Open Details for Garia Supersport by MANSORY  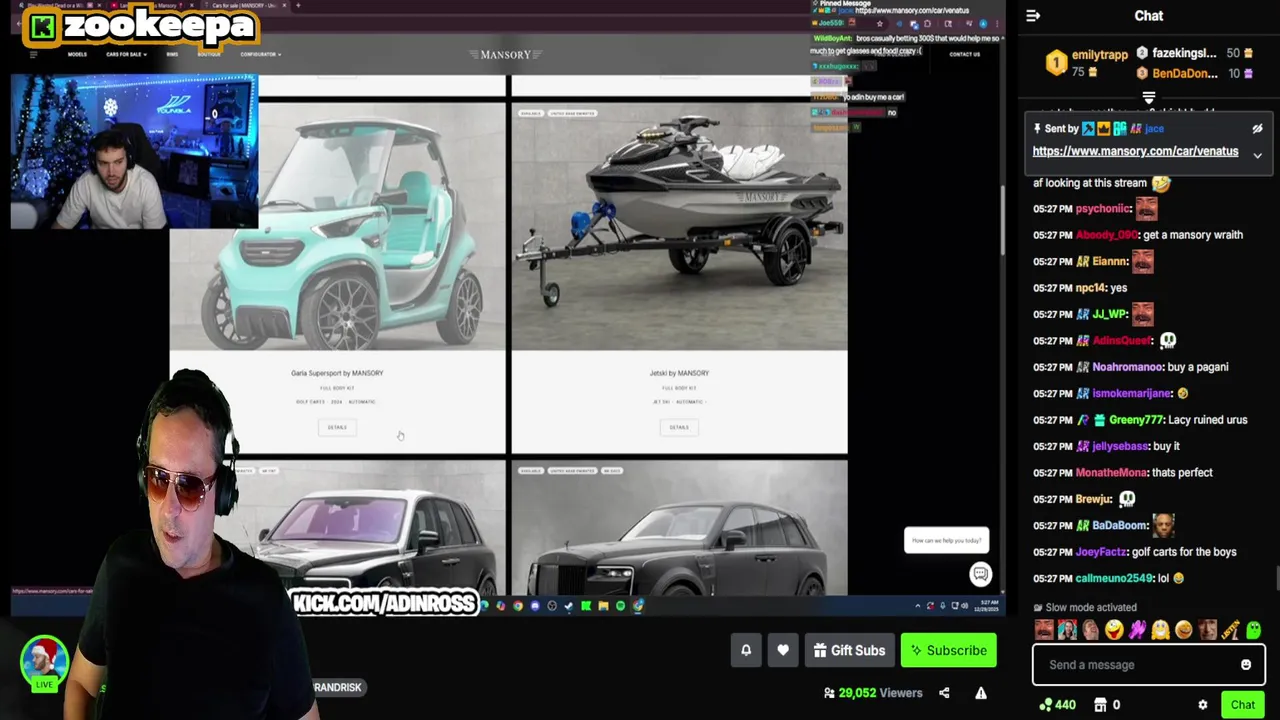(337, 427)
